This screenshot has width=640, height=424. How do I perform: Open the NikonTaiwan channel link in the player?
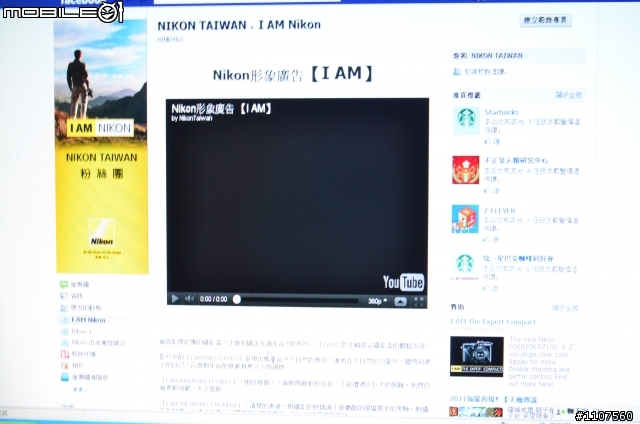click(x=191, y=118)
